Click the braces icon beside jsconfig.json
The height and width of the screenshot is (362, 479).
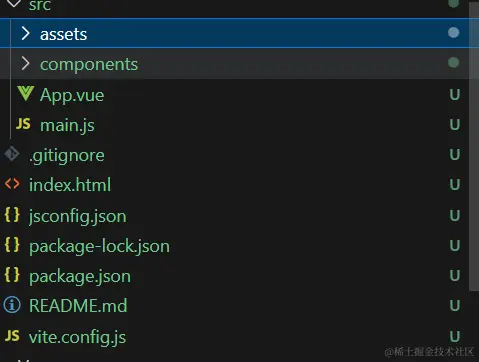(x=12, y=215)
